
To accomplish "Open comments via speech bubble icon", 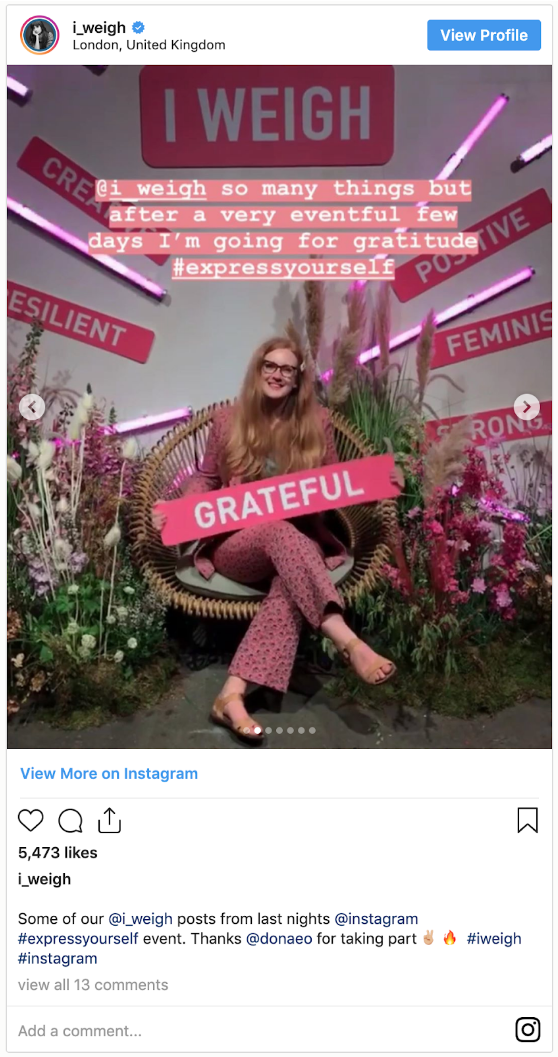I will (70, 820).
